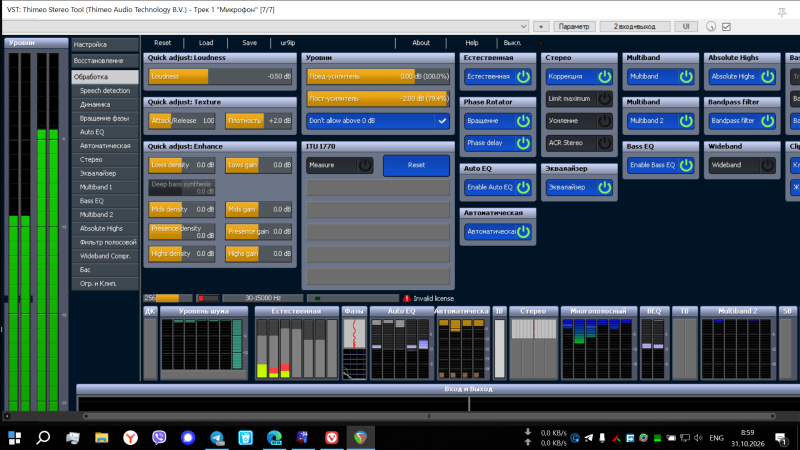Image resolution: width=800 pixels, height=450 pixels.
Task: Adjust the Lows gain slider
Action: pyautogui.click(x=259, y=165)
